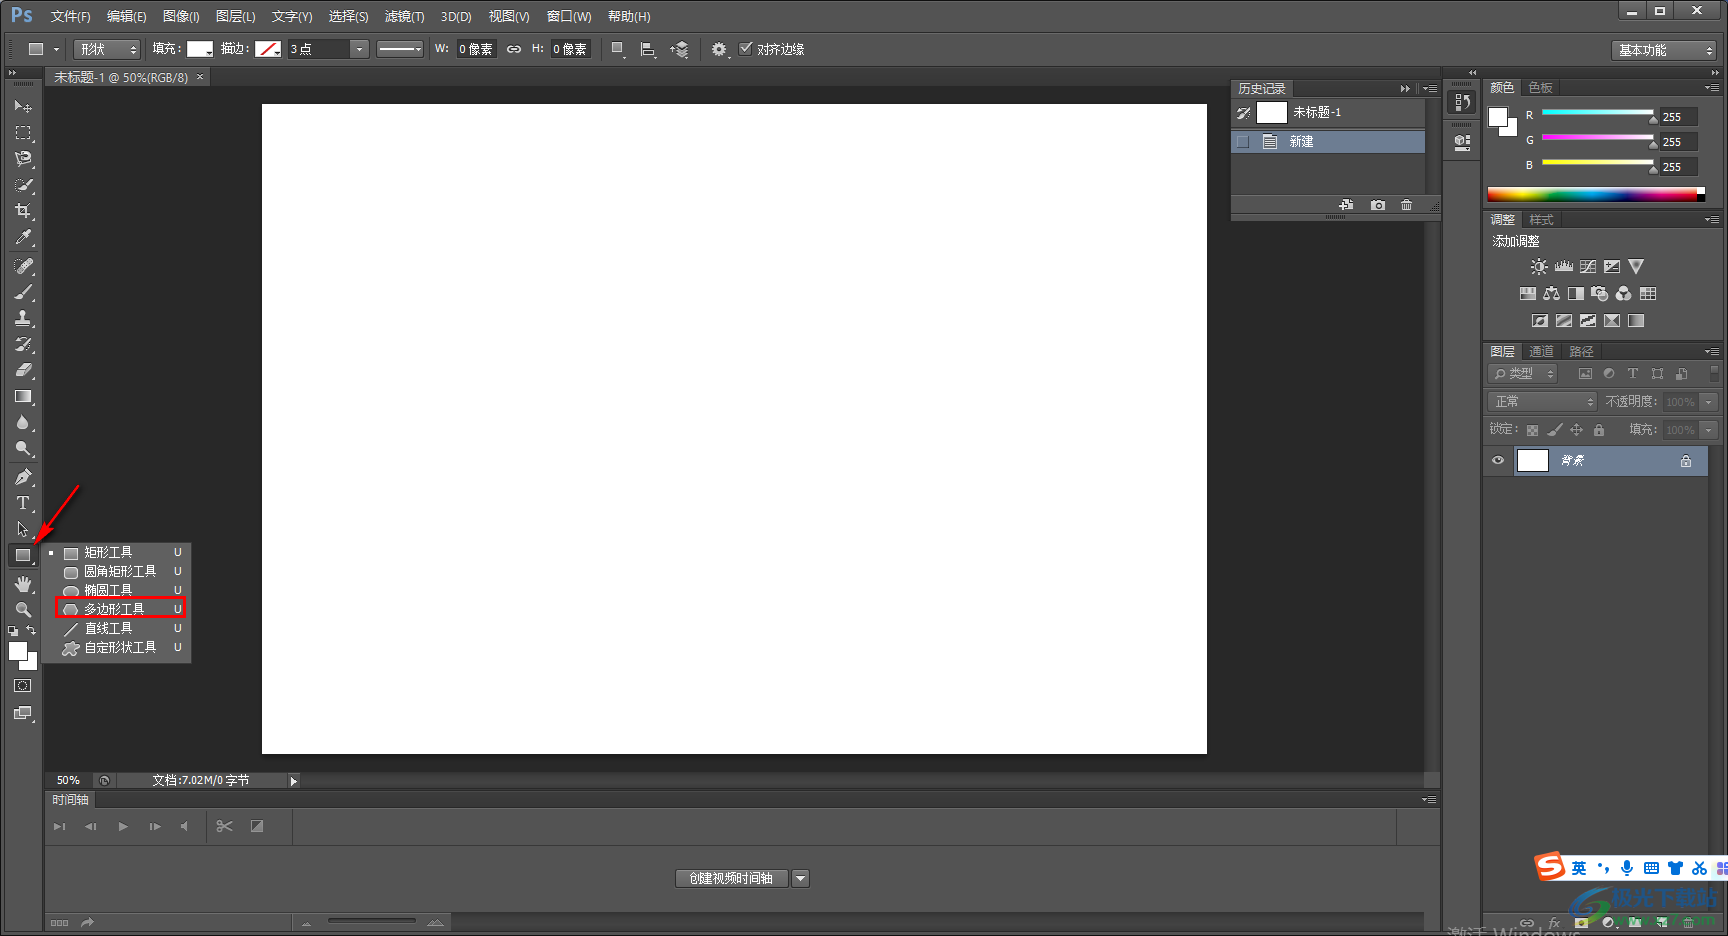Switch to the 路径 tab
1728x936 pixels.
pyautogui.click(x=1581, y=351)
